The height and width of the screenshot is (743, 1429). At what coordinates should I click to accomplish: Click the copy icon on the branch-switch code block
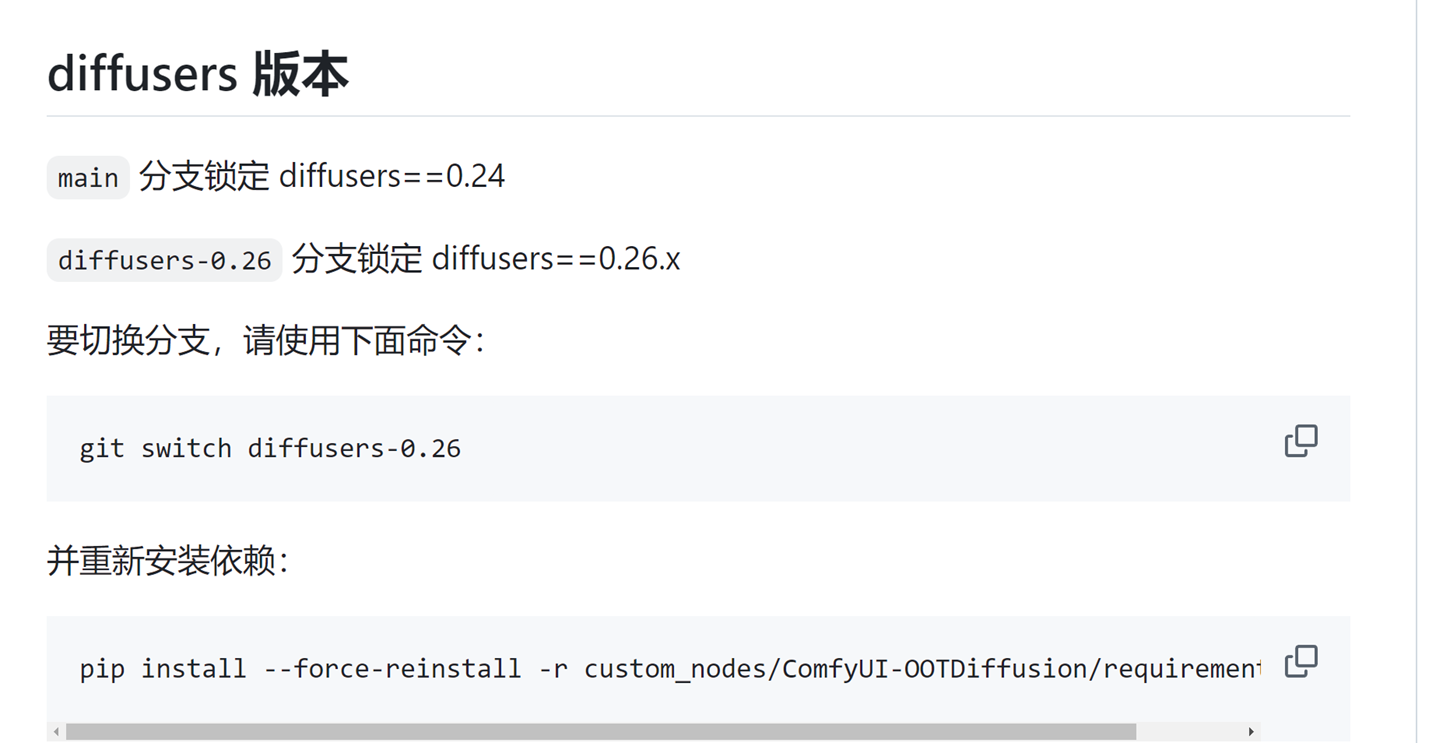(x=1300, y=440)
